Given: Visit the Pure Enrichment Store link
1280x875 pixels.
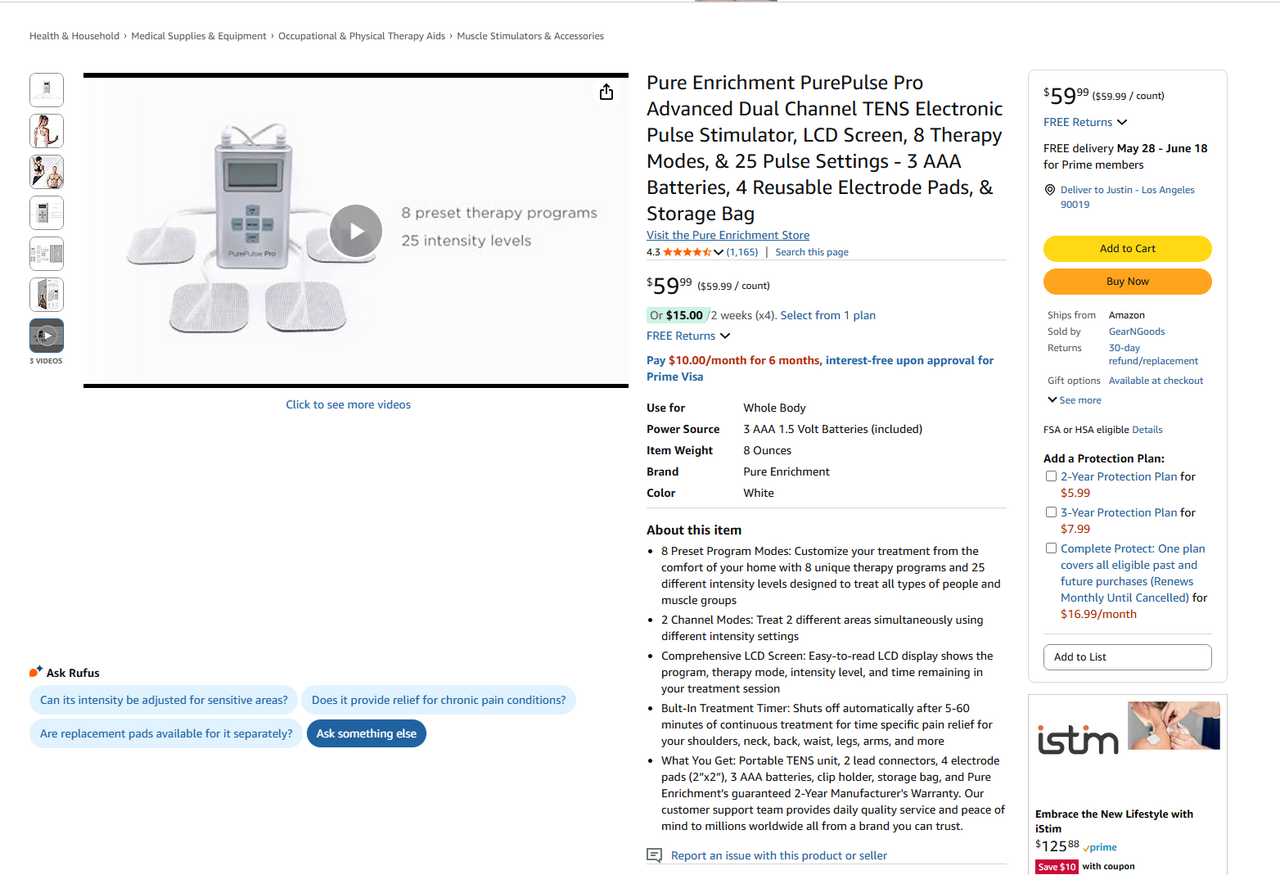Looking at the screenshot, I should 727,235.
